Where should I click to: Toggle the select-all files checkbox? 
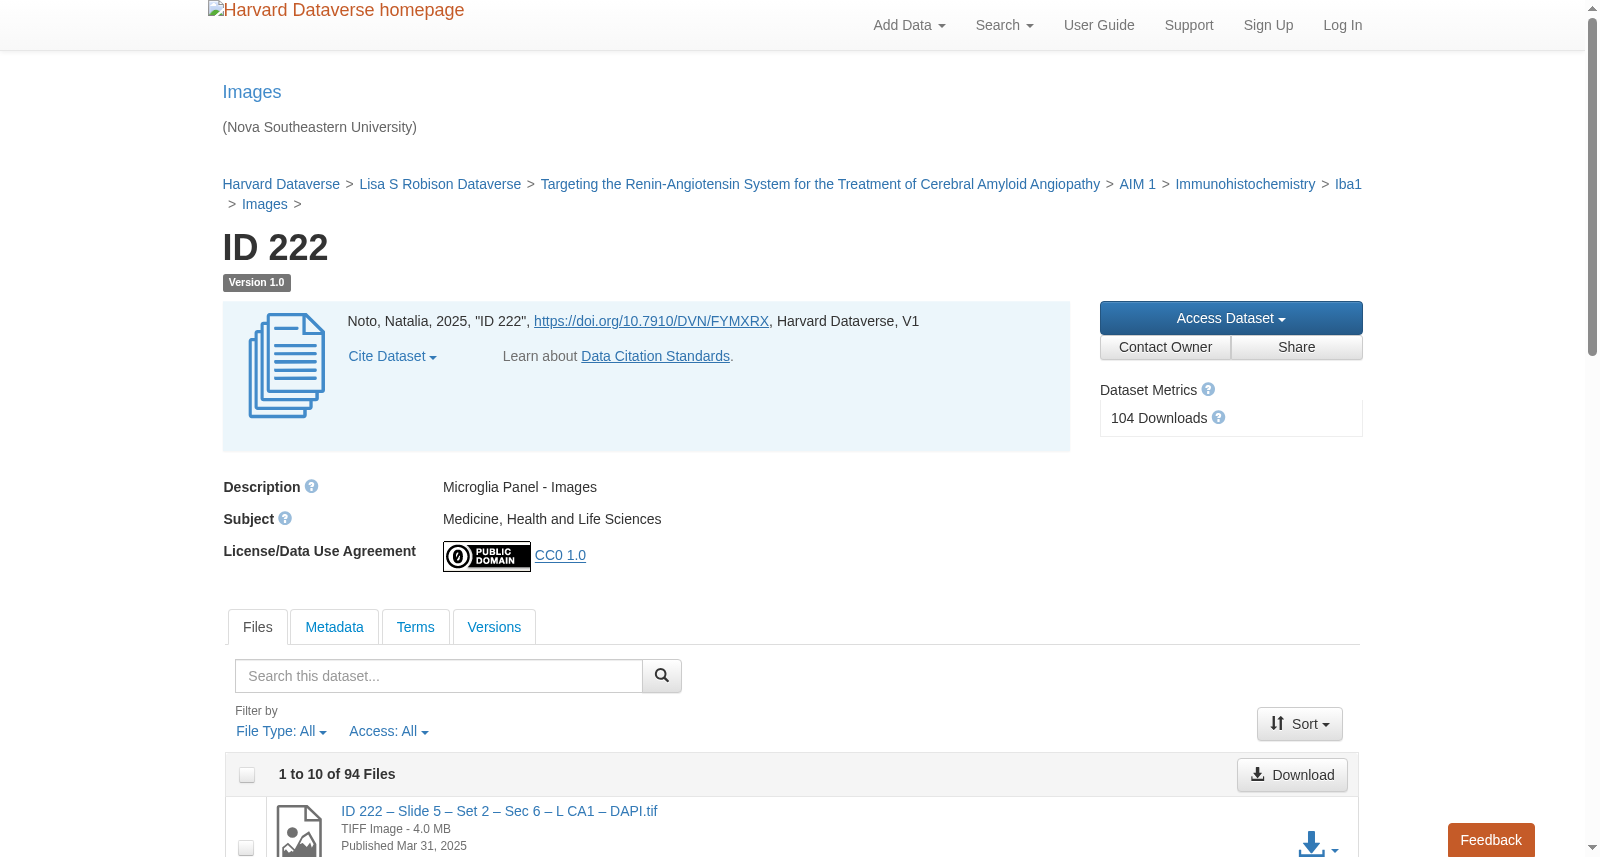pyautogui.click(x=247, y=775)
